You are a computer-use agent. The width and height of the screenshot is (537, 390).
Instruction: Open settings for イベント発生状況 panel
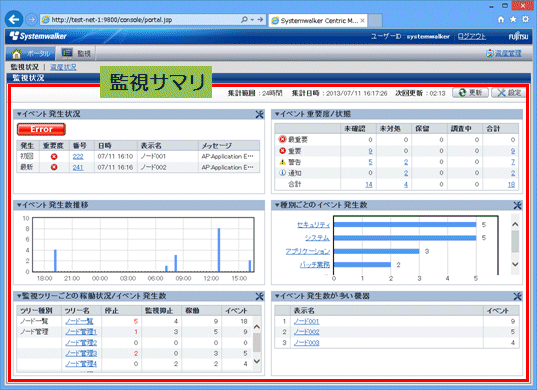[260, 114]
